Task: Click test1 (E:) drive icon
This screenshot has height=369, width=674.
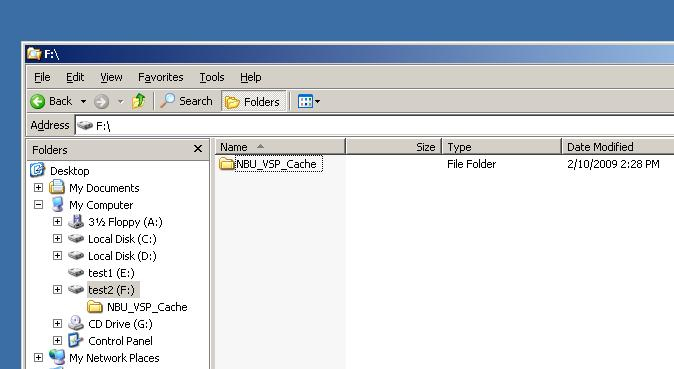Action: pyautogui.click(x=76, y=272)
